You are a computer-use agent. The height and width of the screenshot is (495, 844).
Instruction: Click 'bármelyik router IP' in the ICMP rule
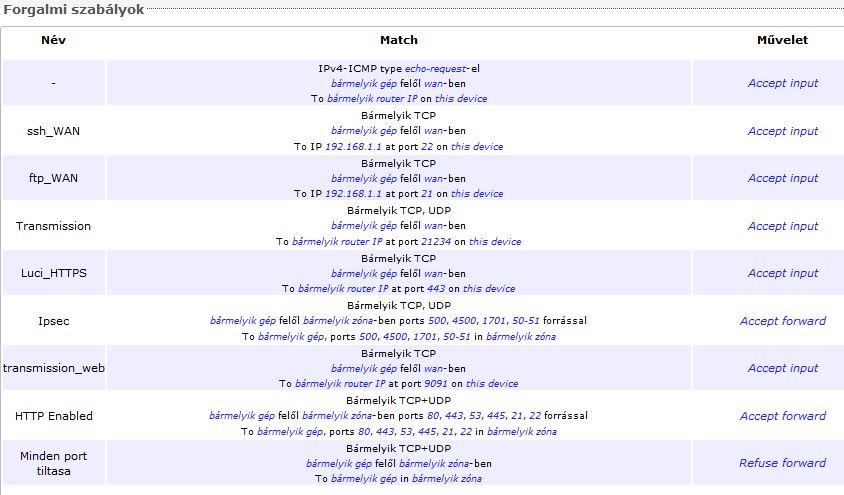click(372, 98)
